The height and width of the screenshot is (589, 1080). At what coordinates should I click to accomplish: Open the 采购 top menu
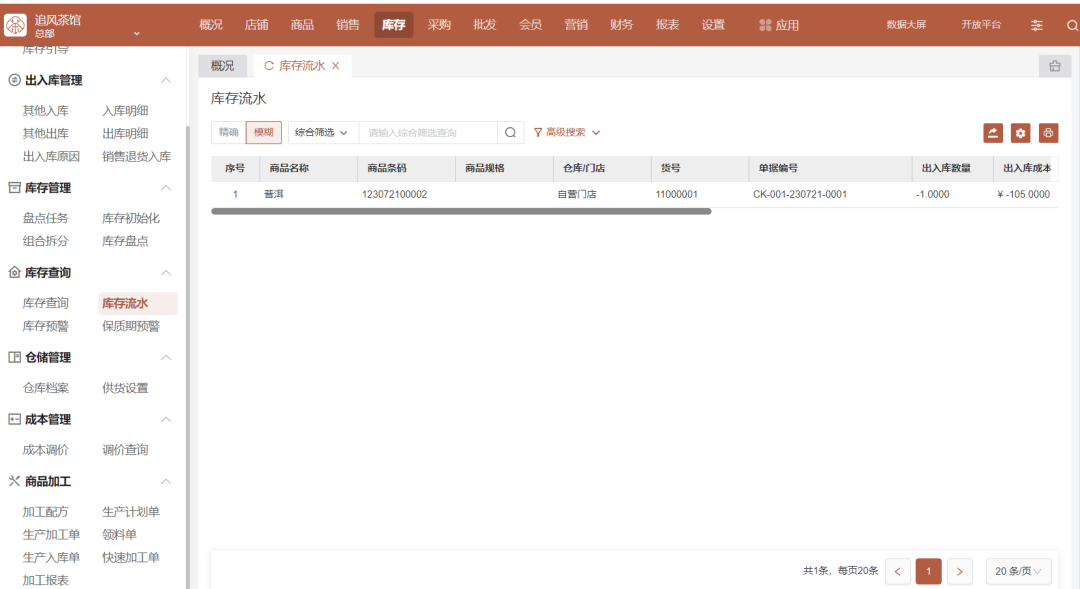tap(439, 25)
